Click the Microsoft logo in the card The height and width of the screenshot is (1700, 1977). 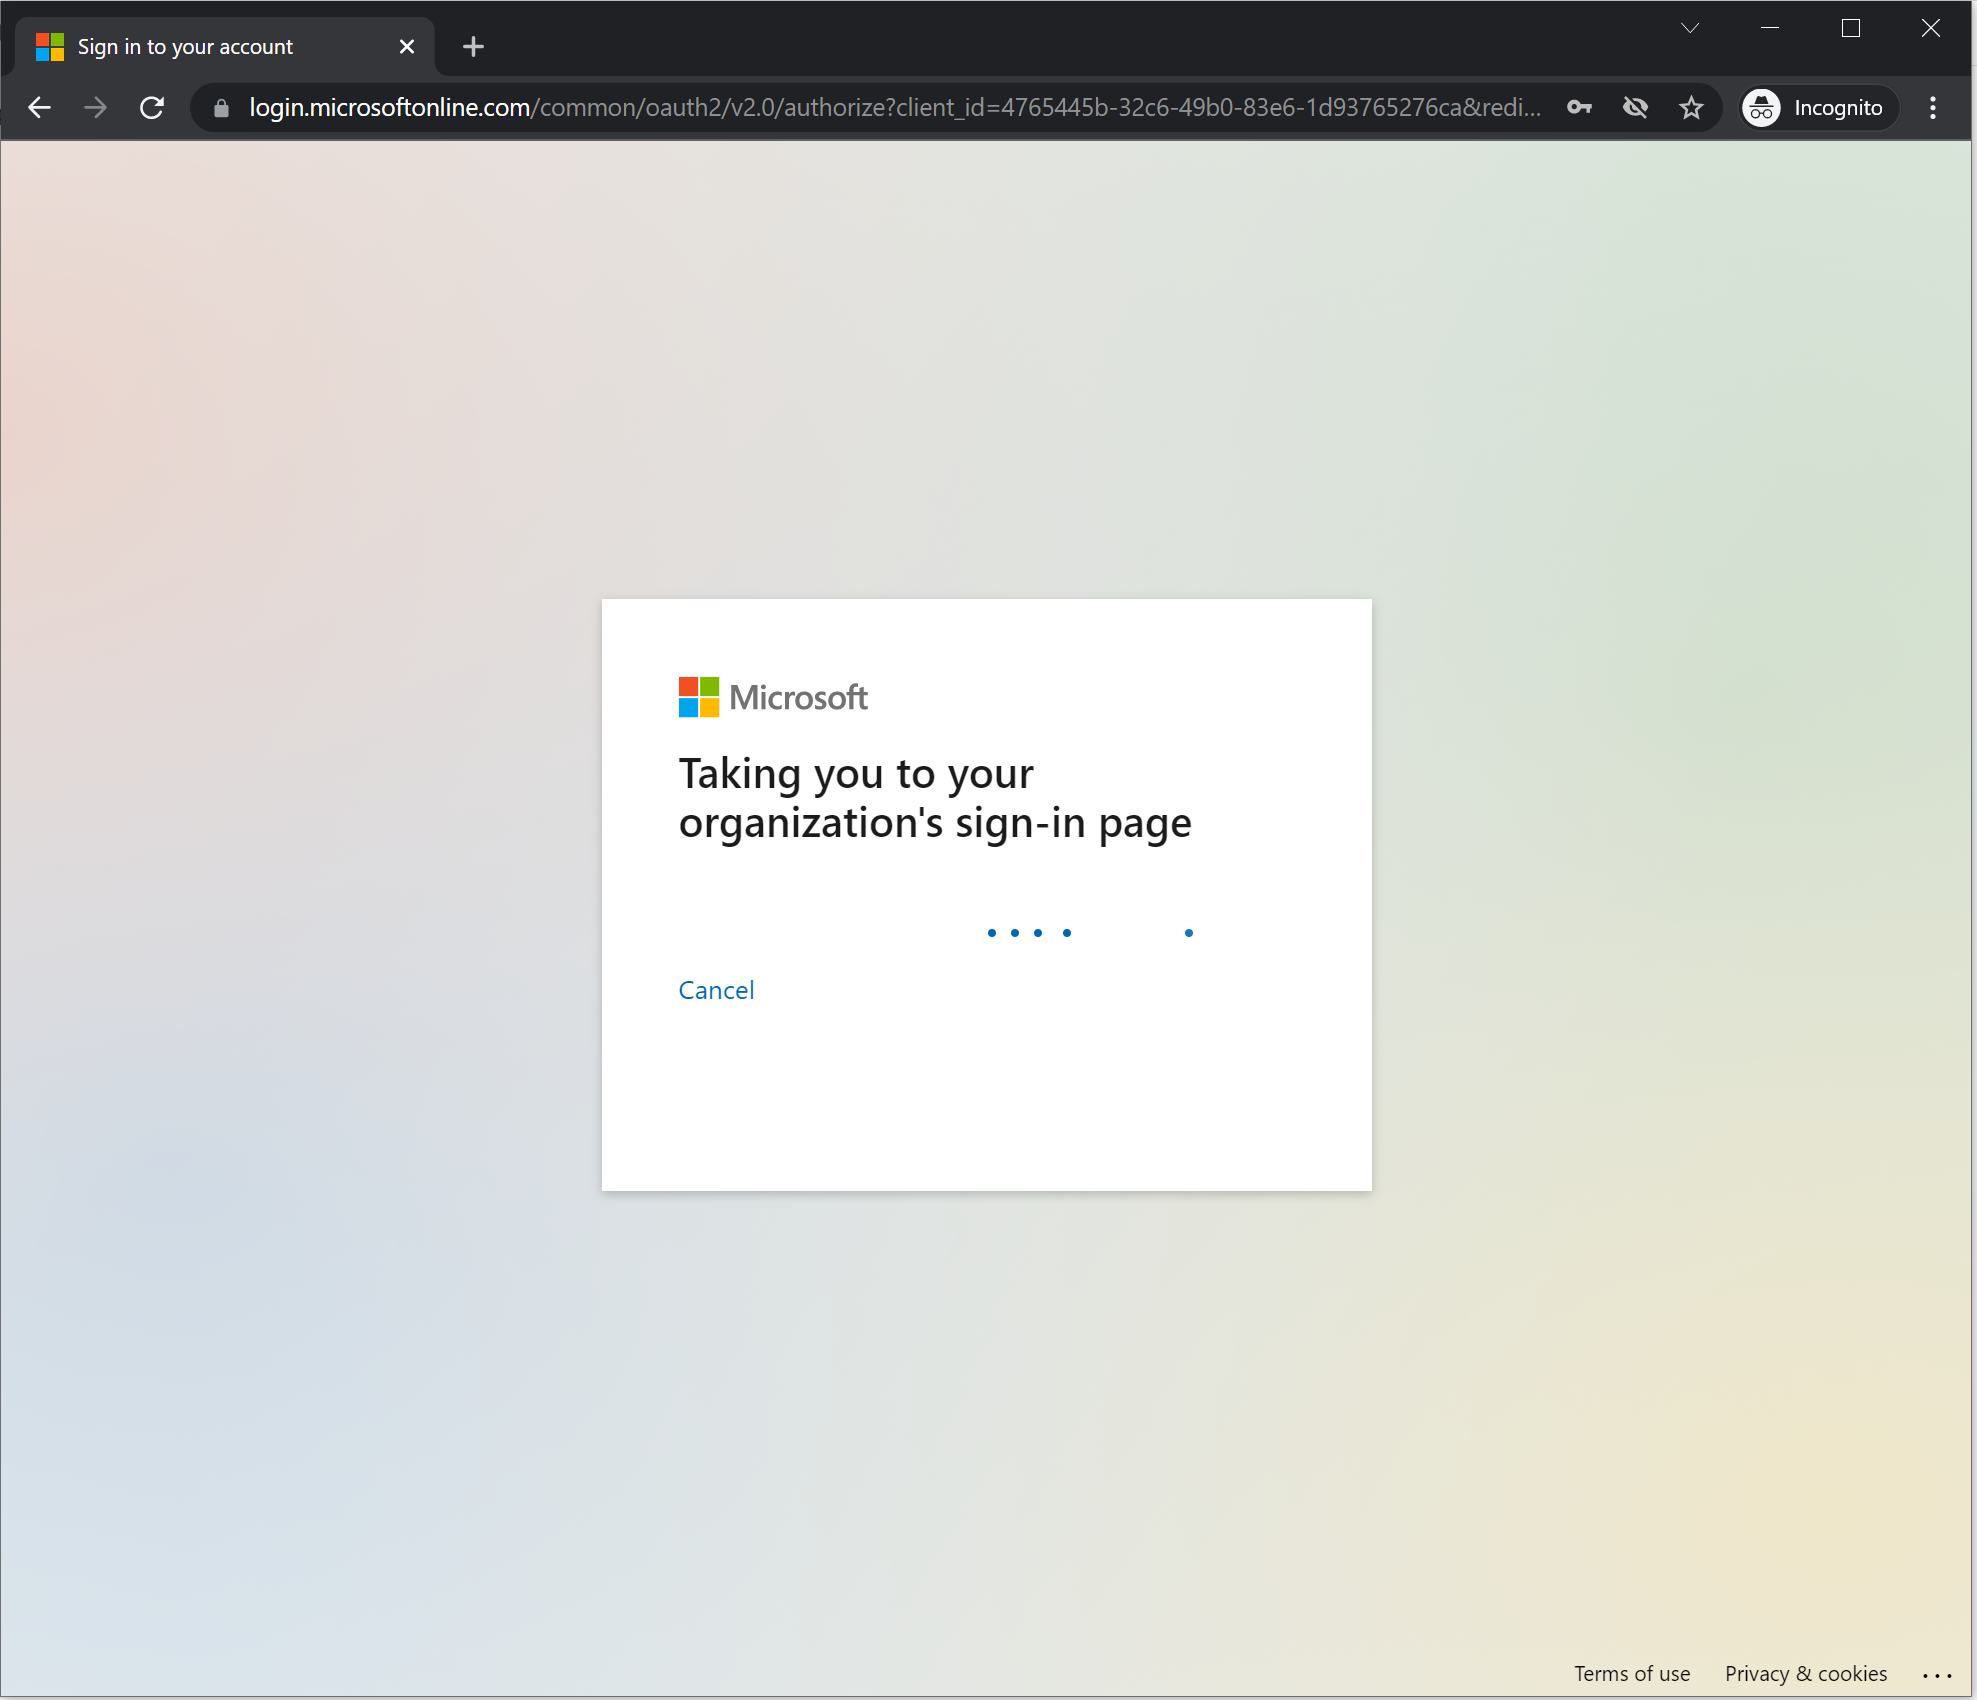[x=773, y=697]
